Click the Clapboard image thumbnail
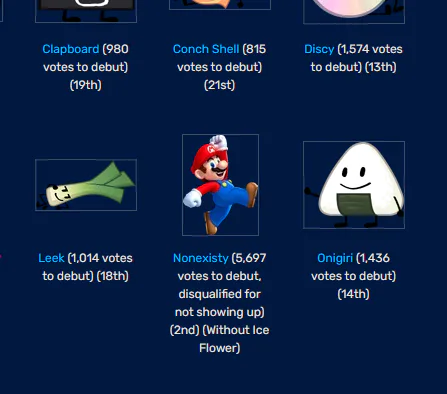The height and width of the screenshot is (394, 447). 86,11
